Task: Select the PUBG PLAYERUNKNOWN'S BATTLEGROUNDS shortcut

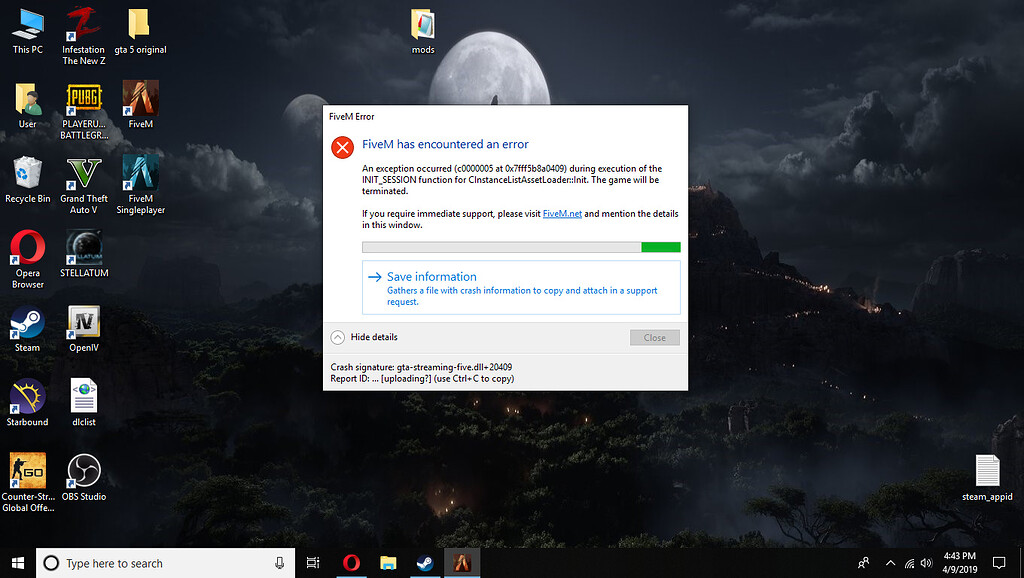Action: pos(84,111)
